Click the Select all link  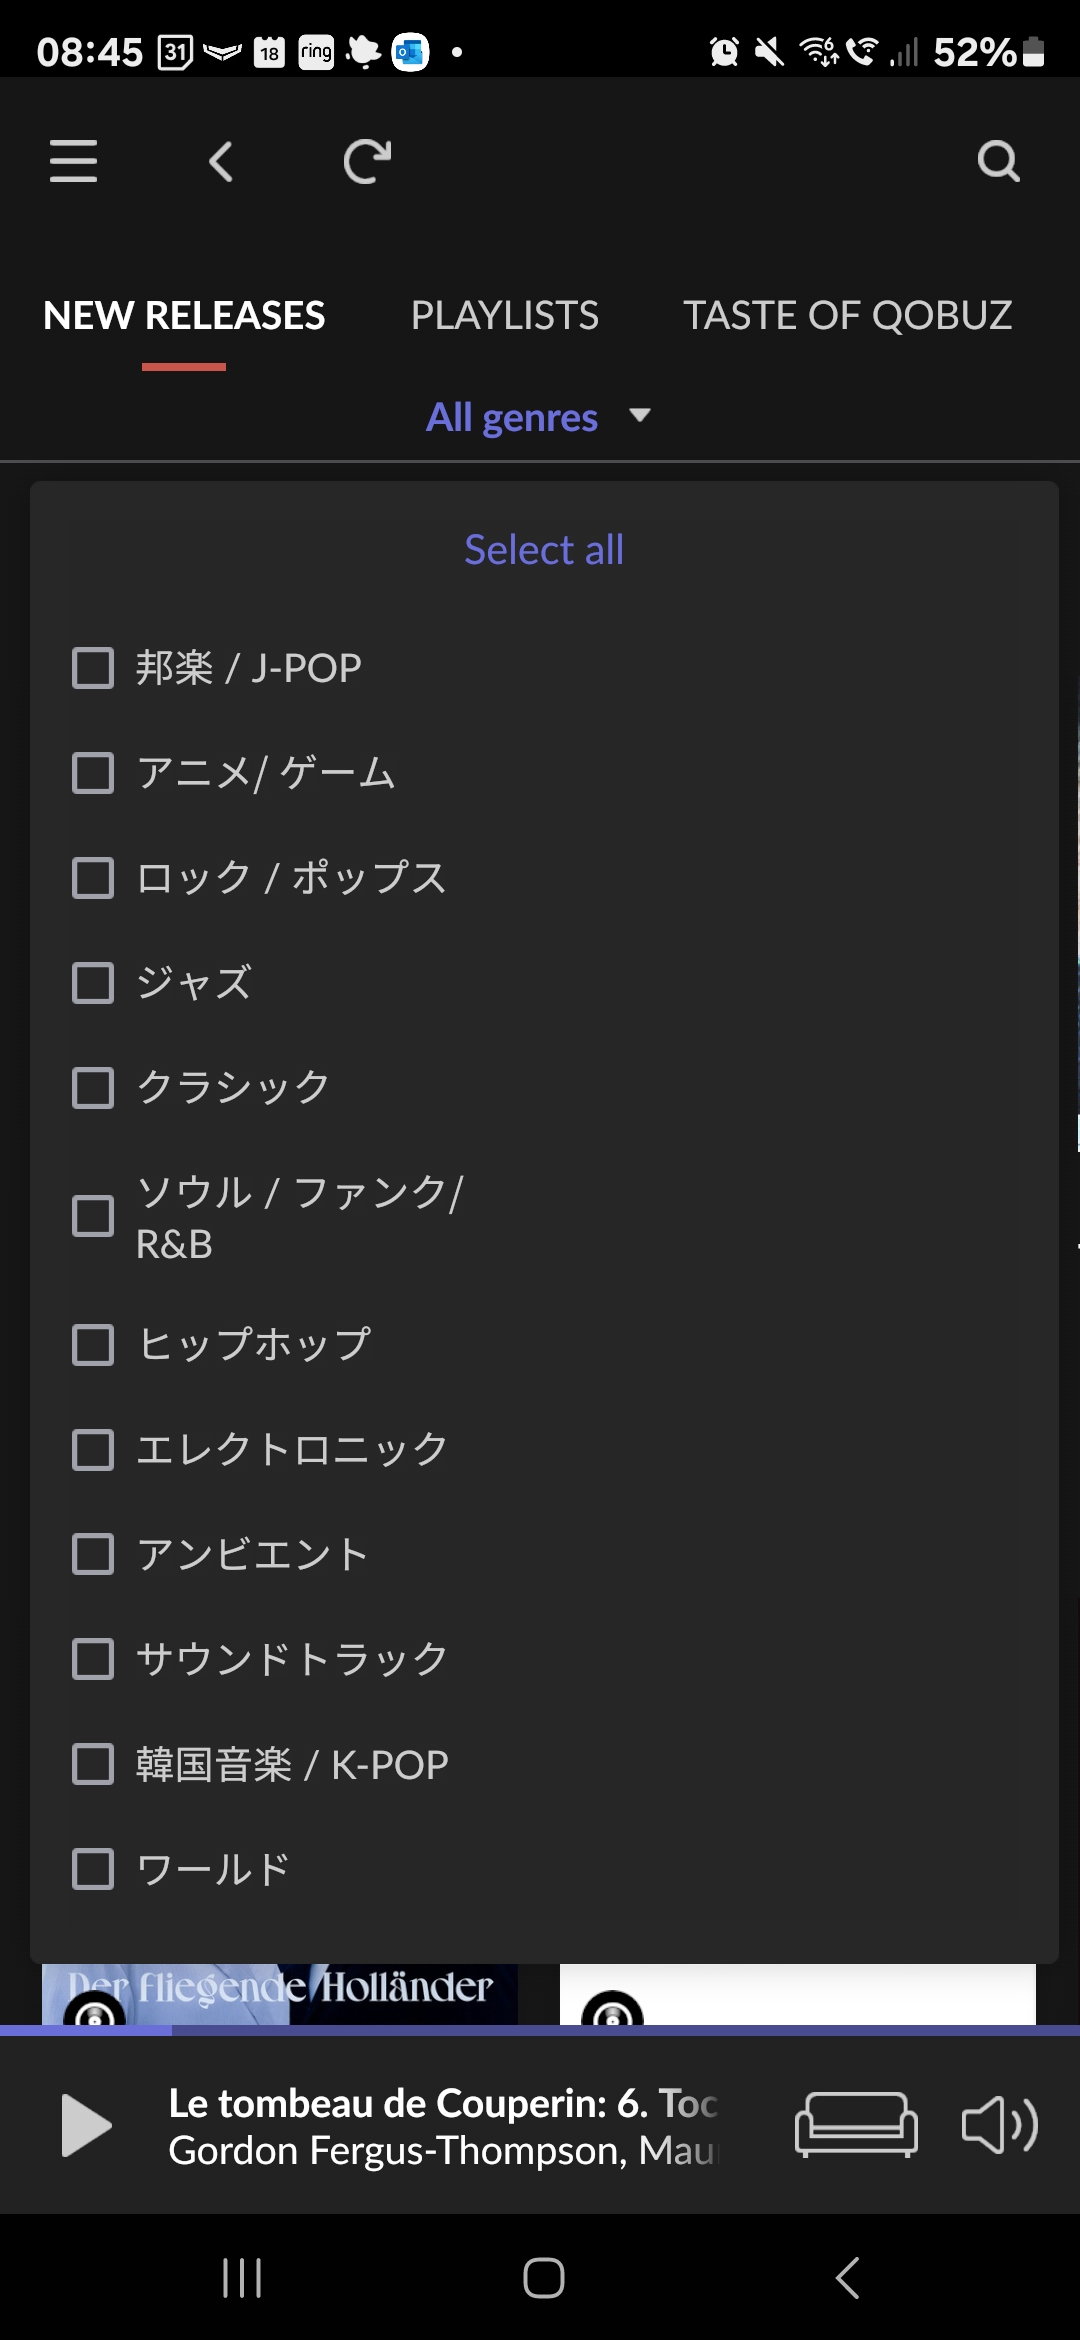(544, 549)
